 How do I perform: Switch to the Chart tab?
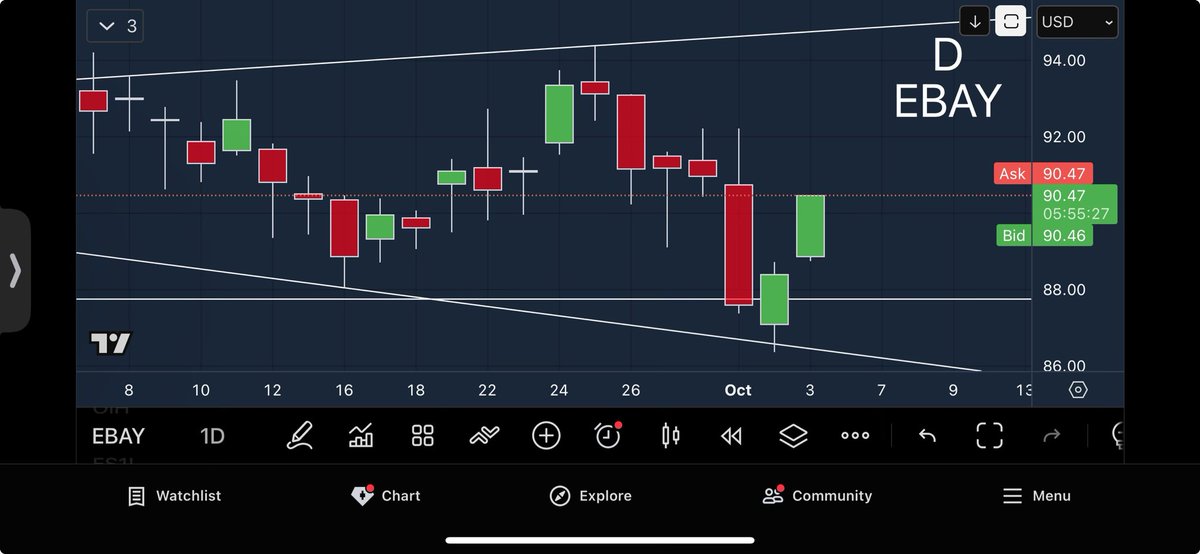coord(386,496)
